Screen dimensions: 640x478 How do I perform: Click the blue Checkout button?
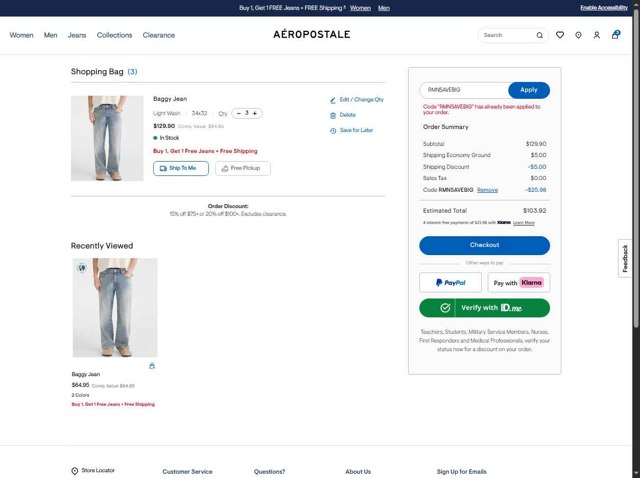click(484, 245)
